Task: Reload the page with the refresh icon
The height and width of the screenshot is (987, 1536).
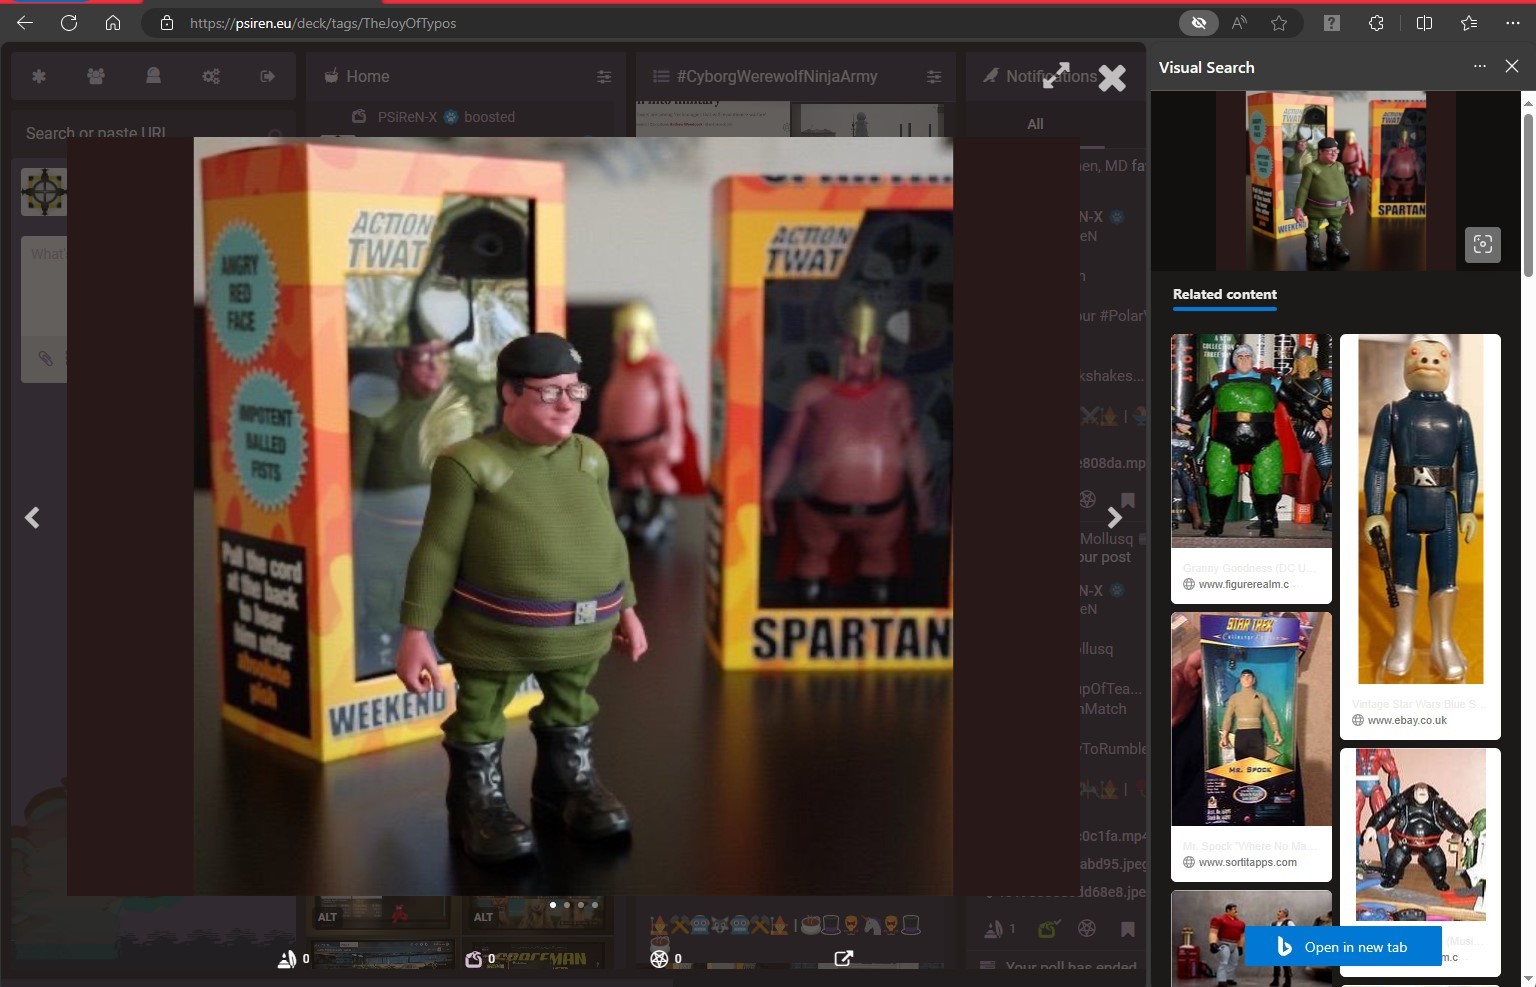Action: click(69, 23)
